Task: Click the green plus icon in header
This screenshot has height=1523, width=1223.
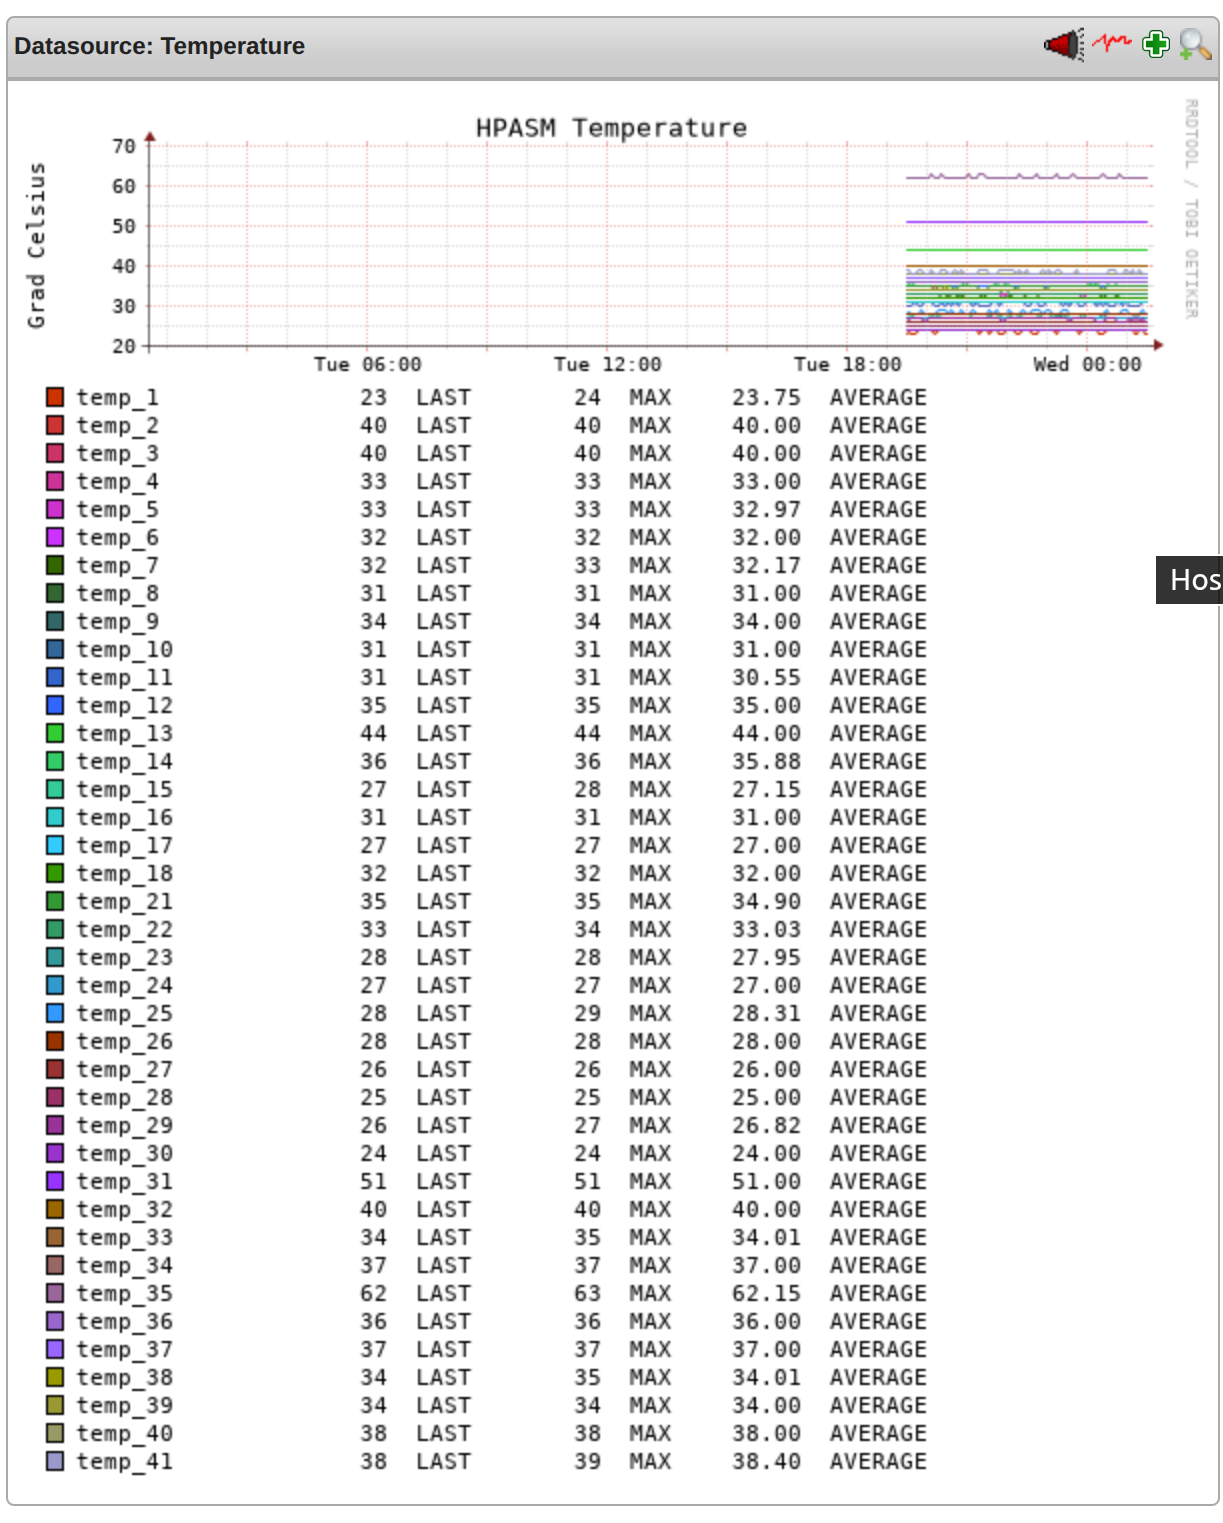Action: tap(1155, 44)
